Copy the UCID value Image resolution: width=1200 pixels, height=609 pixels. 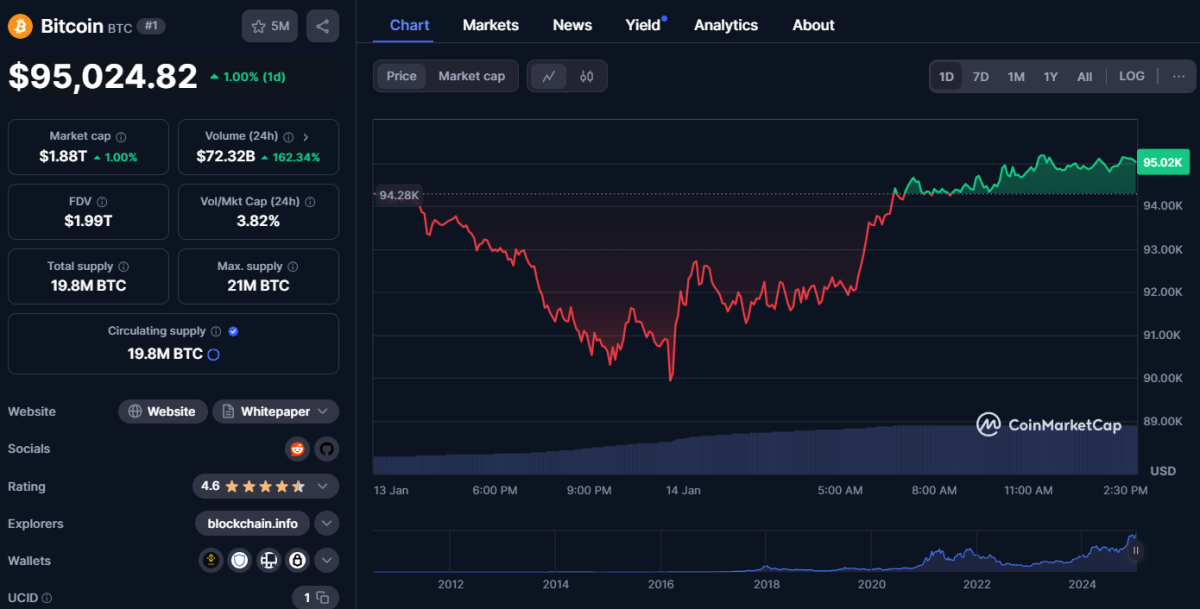tap(315, 598)
